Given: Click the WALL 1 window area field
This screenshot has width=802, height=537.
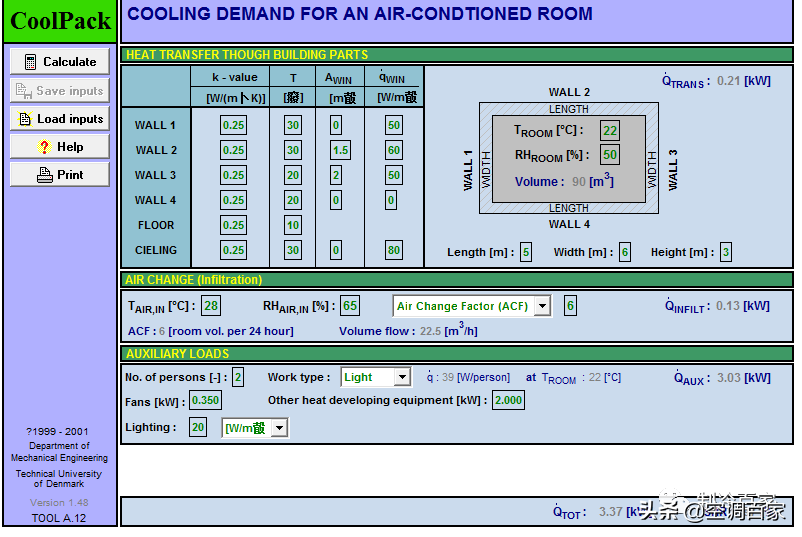Looking at the screenshot, I should click(x=336, y=125).
